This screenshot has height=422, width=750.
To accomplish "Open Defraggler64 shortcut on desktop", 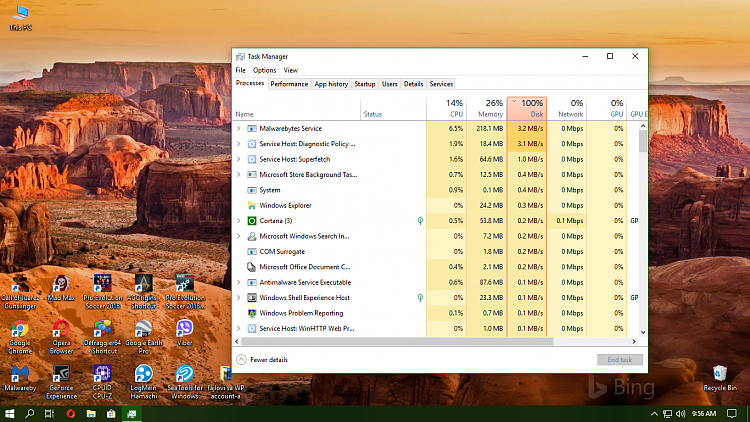I will (x=102, y=338).
